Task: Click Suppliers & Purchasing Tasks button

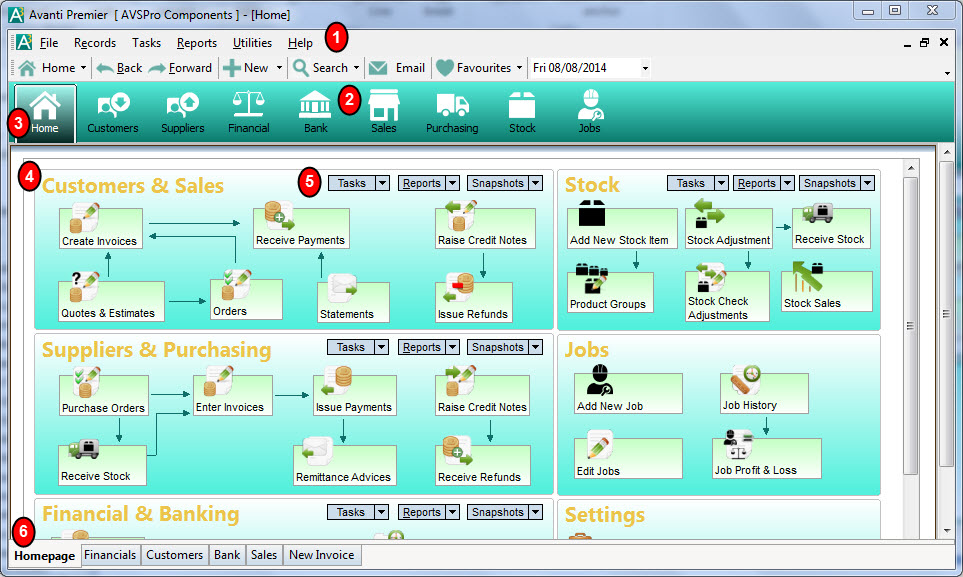Action: 351,347
